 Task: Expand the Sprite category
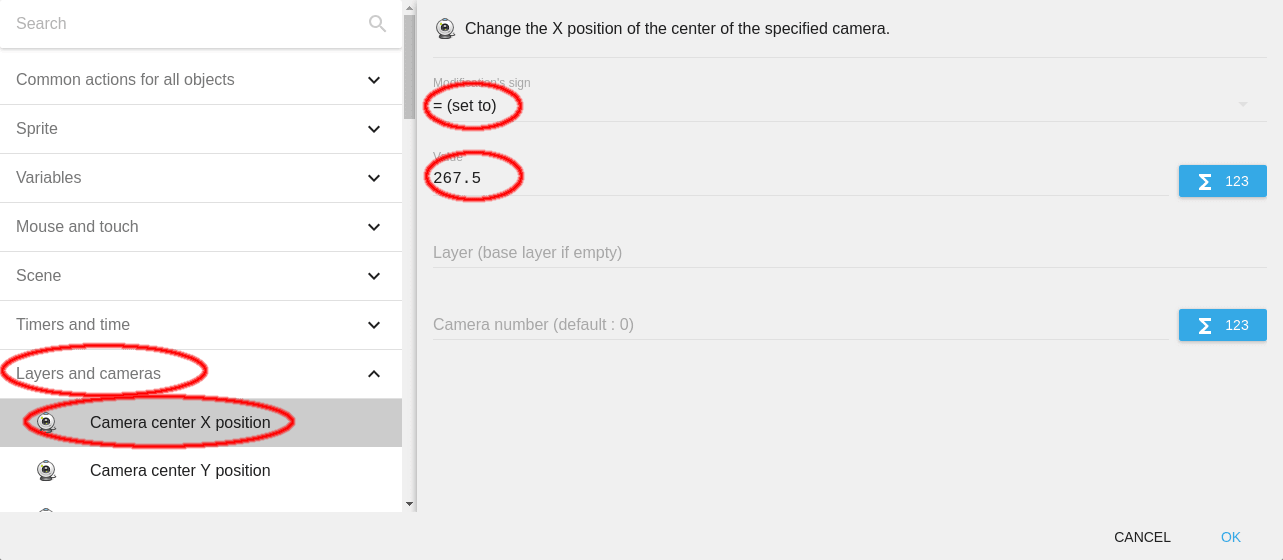tap(374, 129)
